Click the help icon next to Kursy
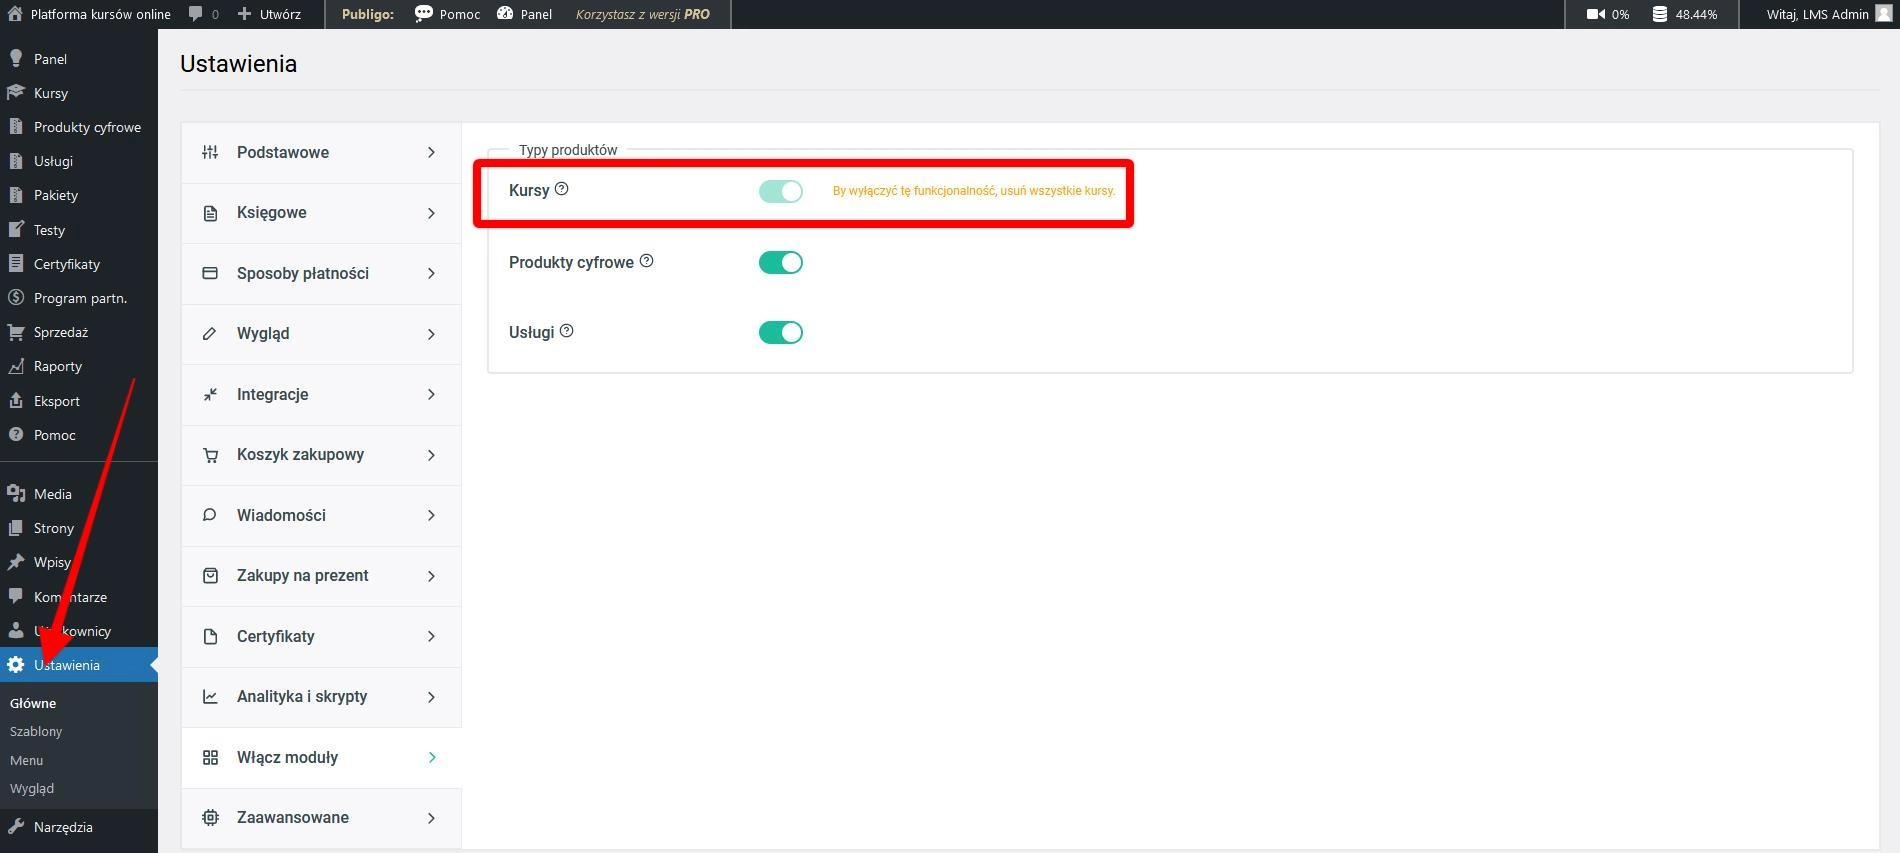Viewport: 1900px width, 853px height. point(562,189)
